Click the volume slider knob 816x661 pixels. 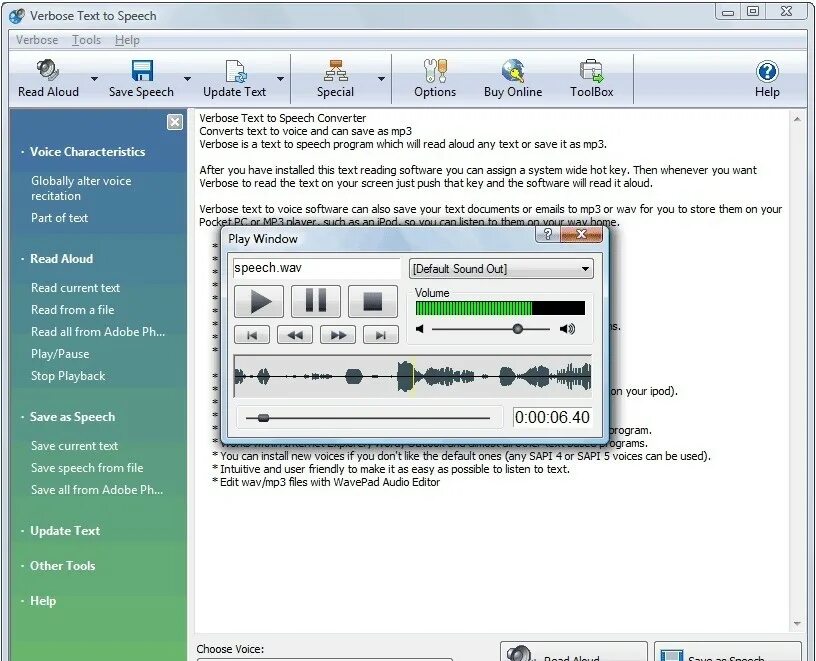coord(517,329)
